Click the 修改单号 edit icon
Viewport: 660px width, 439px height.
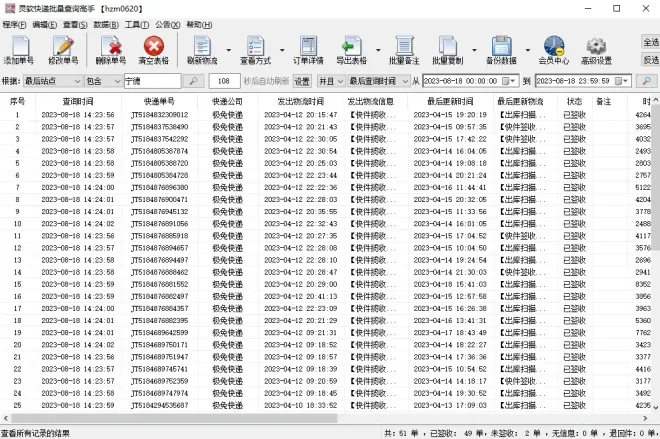(63, 49)
